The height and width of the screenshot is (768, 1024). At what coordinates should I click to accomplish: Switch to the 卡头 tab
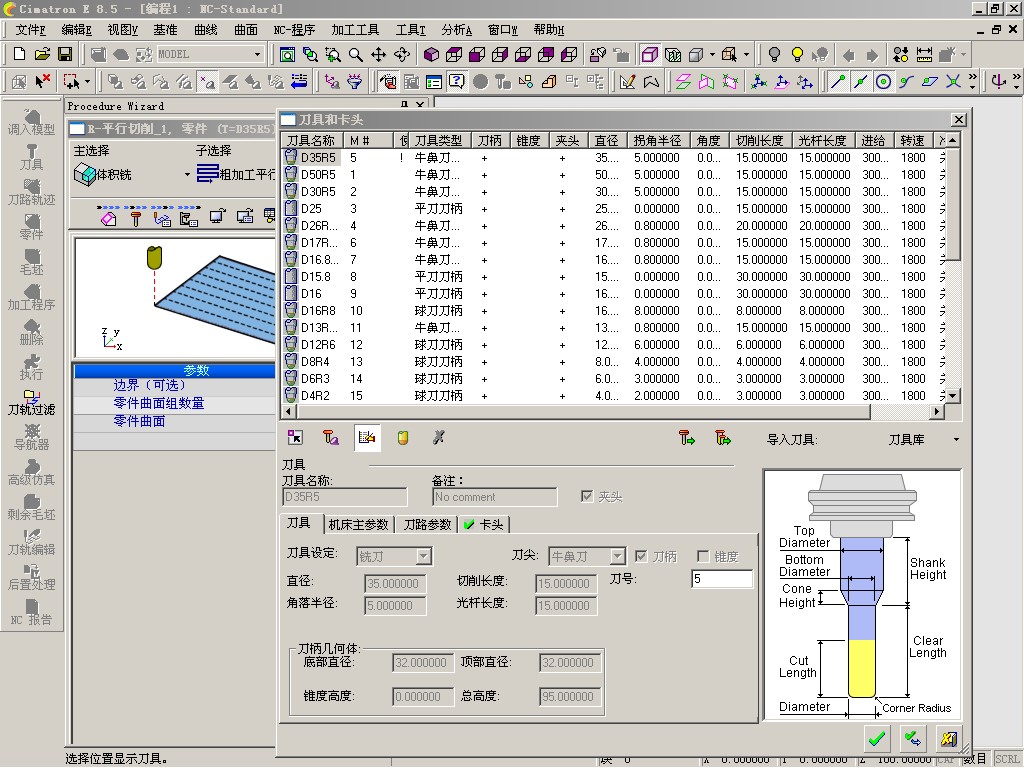tap(485, 524)
